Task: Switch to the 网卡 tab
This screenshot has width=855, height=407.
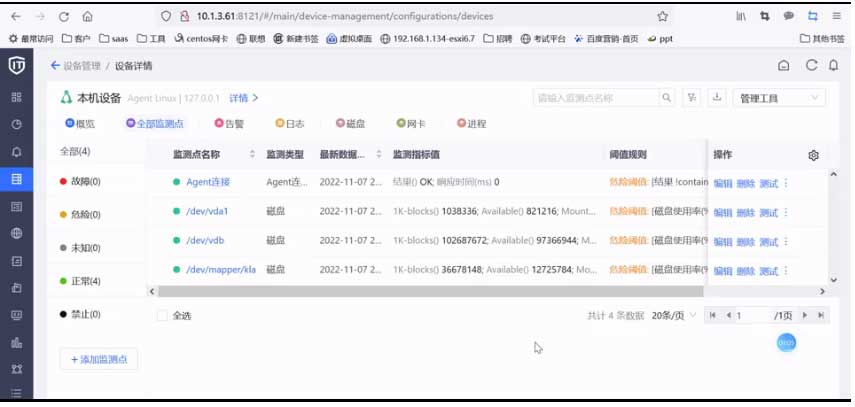Action: (411, 124)
